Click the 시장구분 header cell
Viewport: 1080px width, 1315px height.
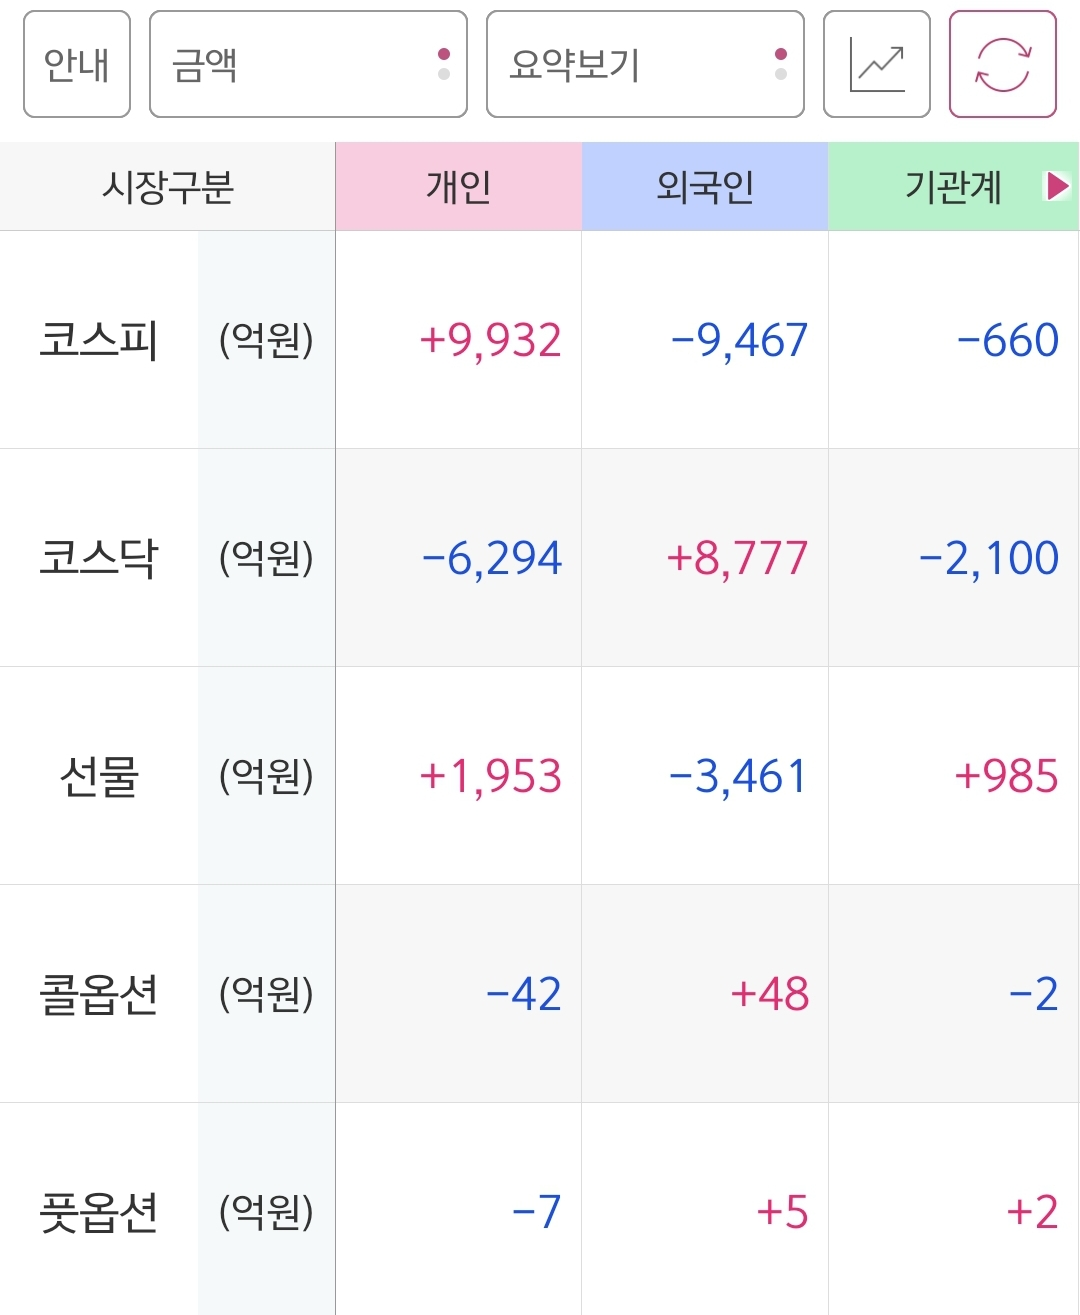pos(168,187)
